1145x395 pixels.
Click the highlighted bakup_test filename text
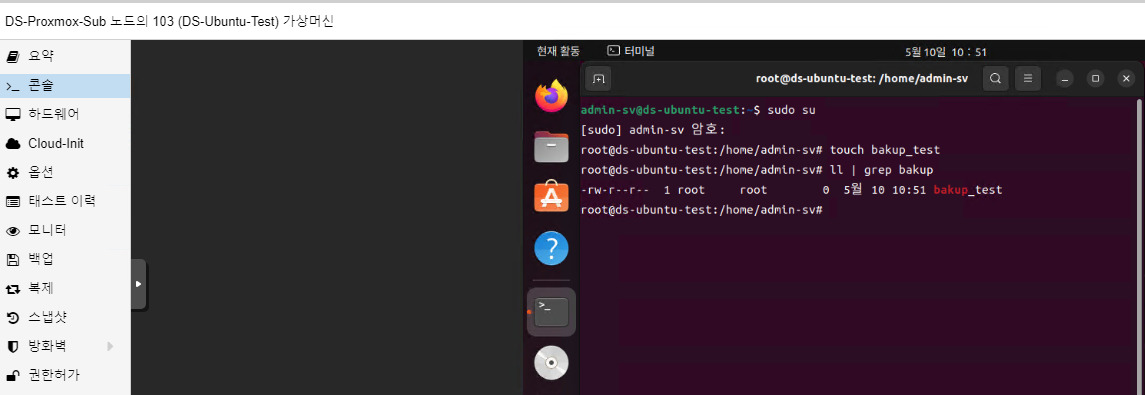[968, 190]
